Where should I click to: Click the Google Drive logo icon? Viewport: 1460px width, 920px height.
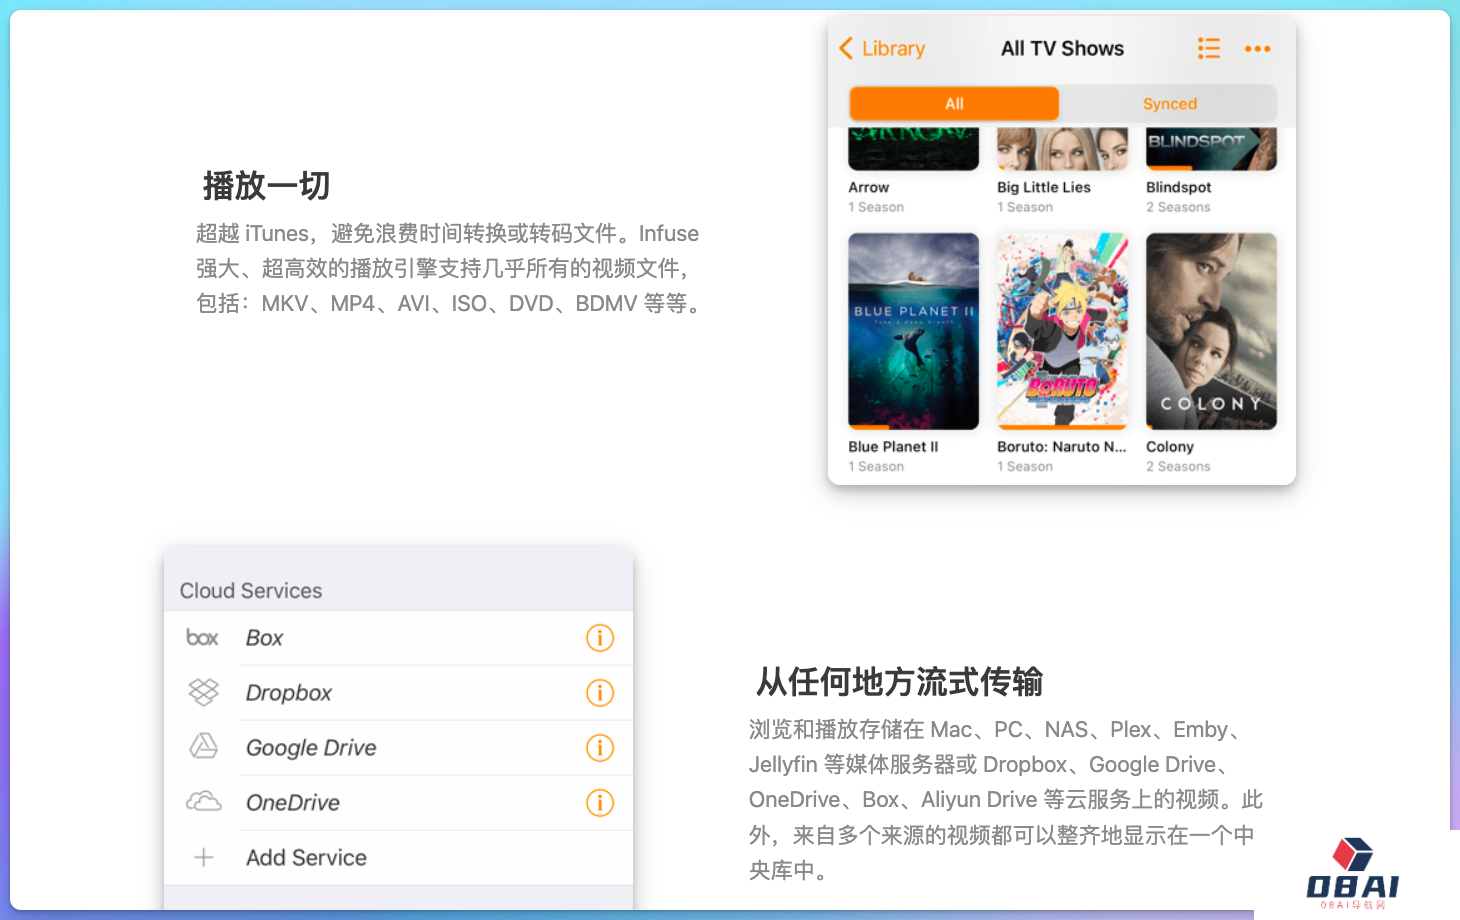(204, 746)
